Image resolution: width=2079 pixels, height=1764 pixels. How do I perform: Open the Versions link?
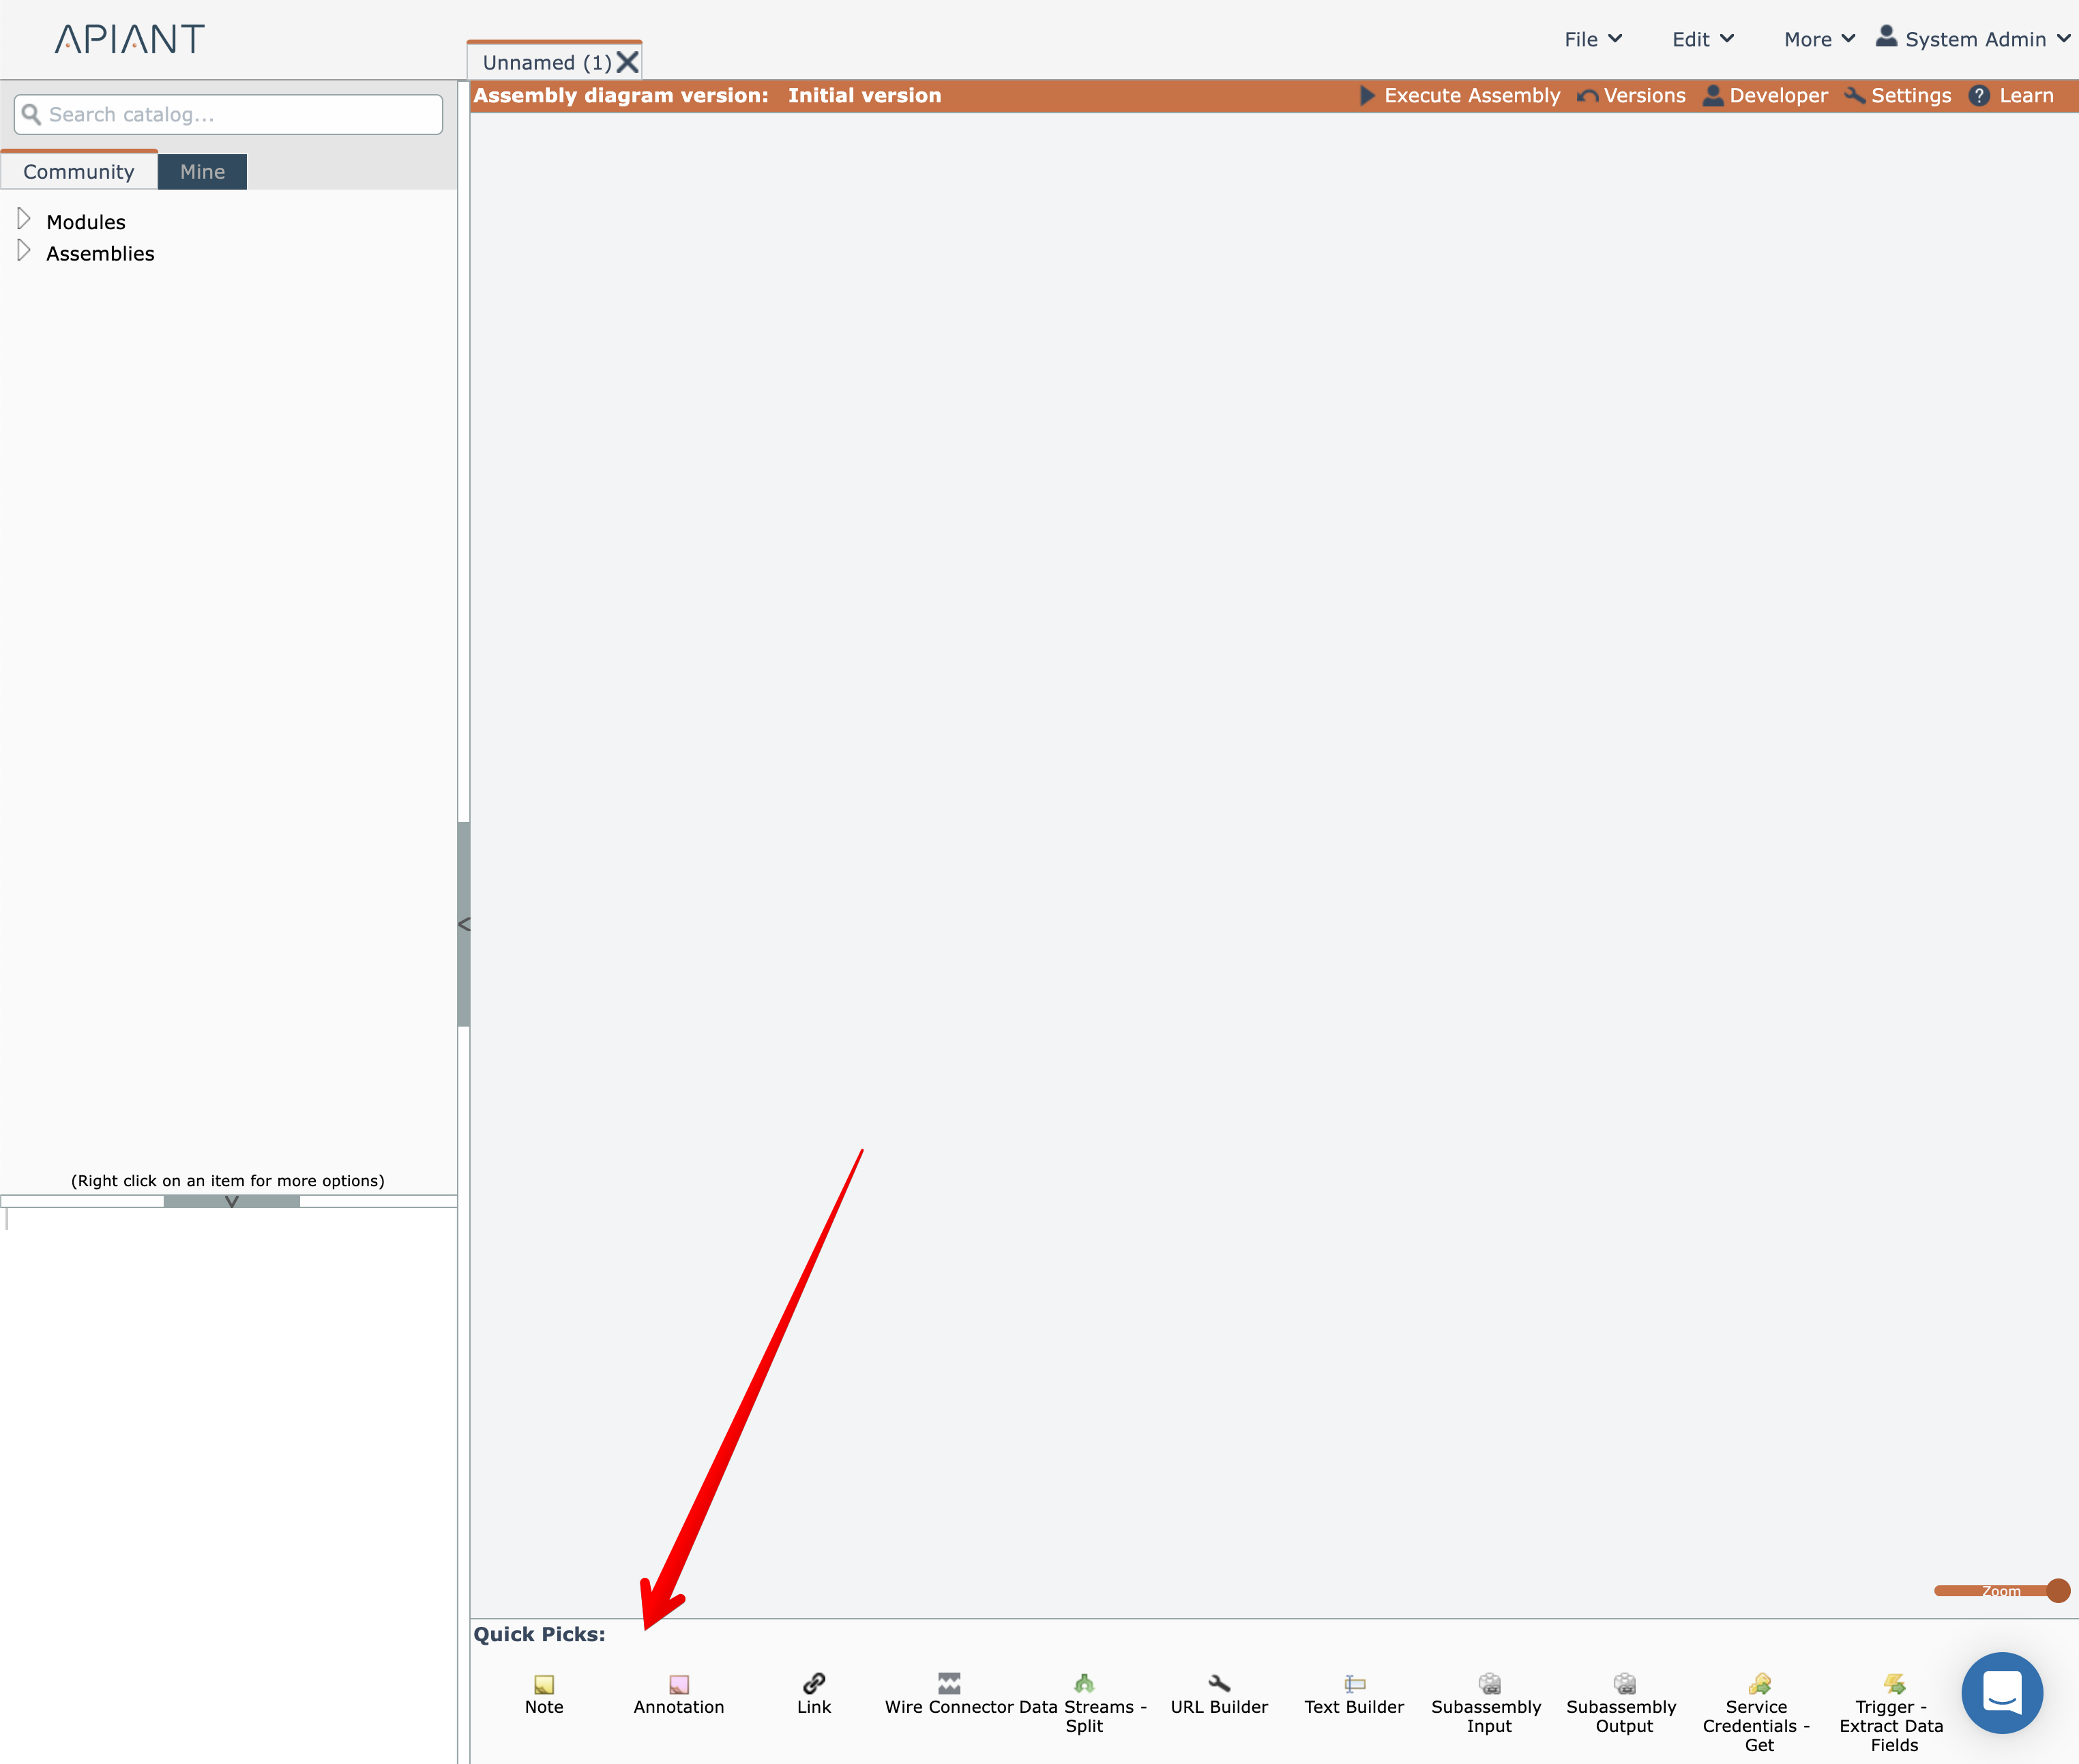(x=1632, y=95)
